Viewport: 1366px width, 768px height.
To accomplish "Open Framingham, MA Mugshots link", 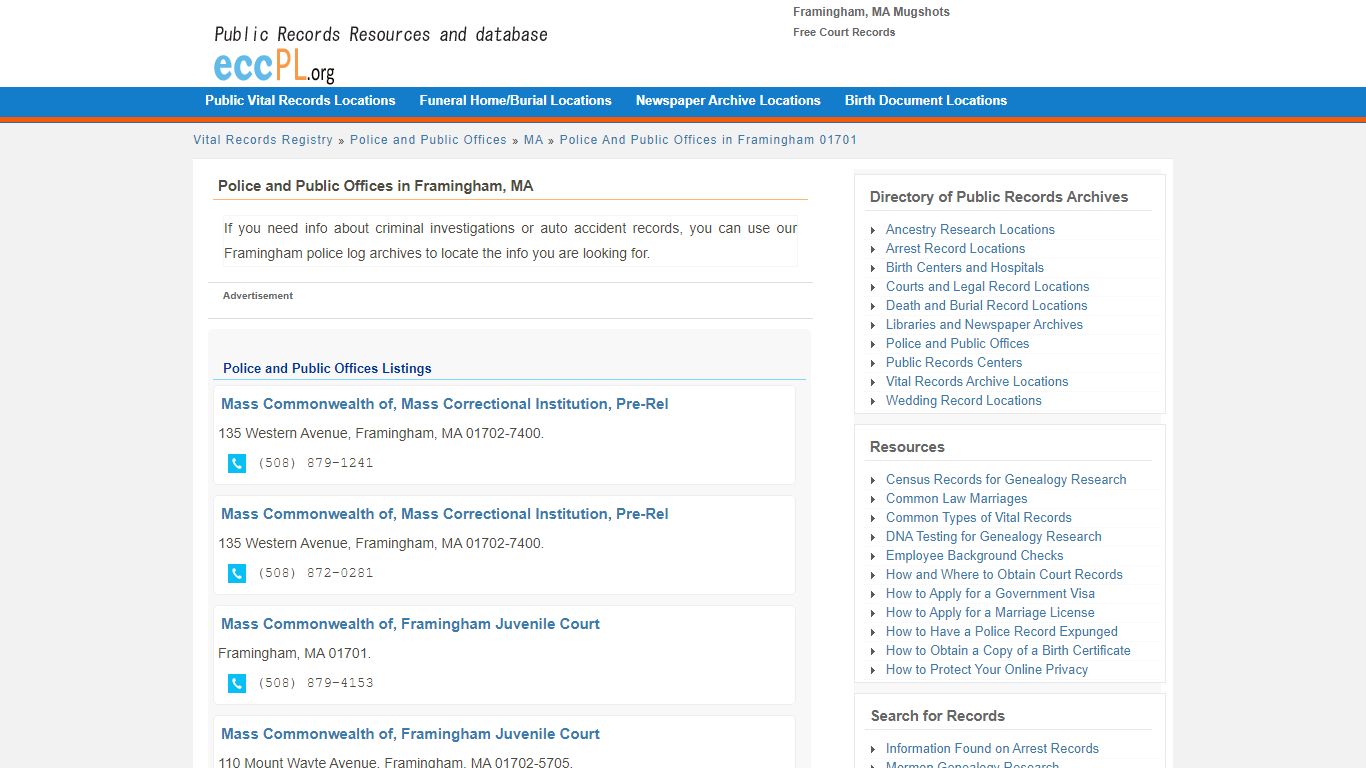I will (871, 12).
